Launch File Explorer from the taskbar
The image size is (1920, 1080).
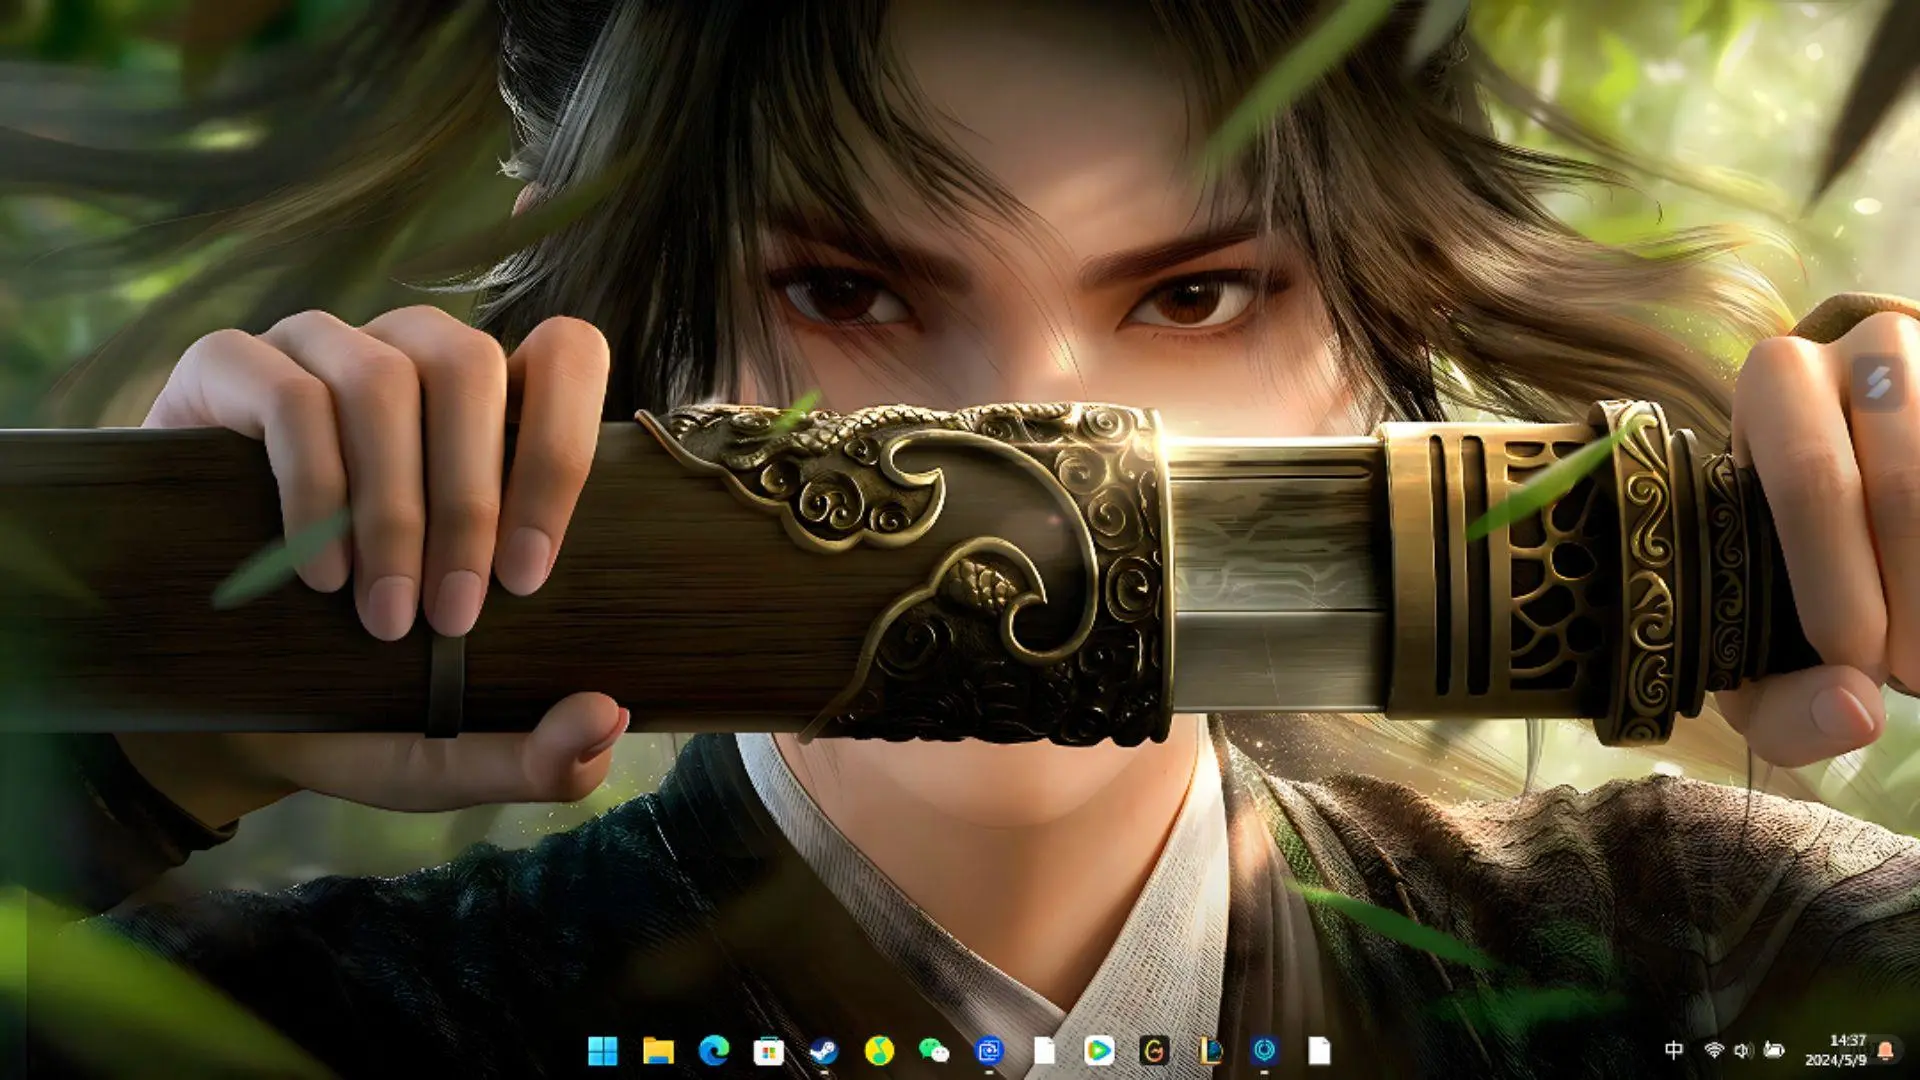(658, 1050)
